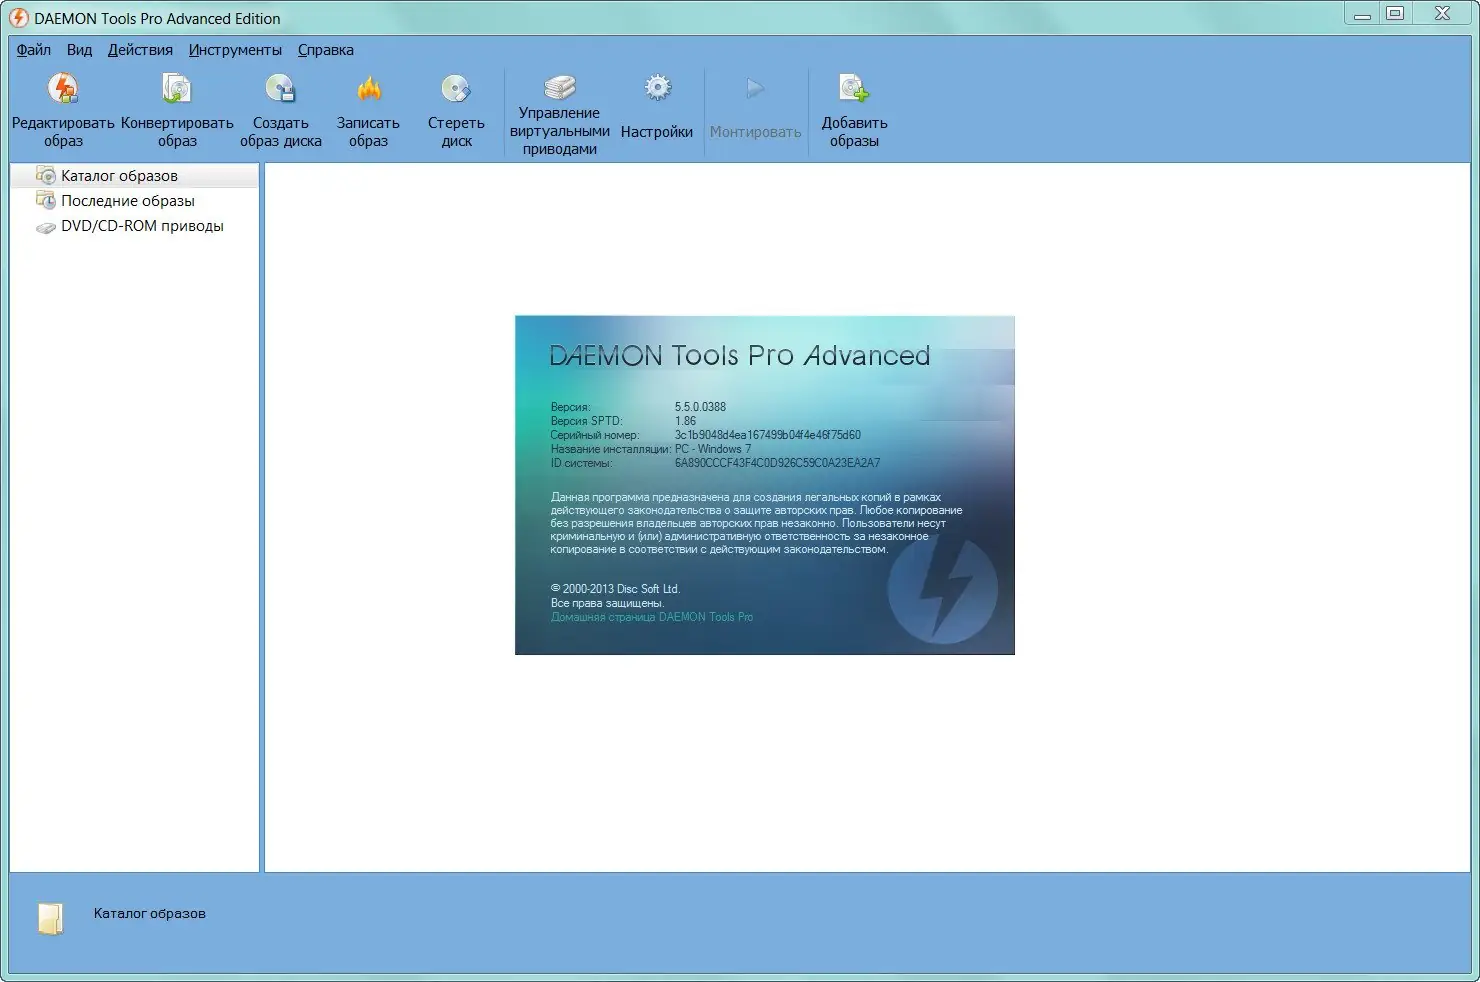The width and height of the screenshot is (1480, 982).
Task: Open the Convert Image (Конвертировать образ) tool
Action: pyautogui.click(x=177, y=90)
